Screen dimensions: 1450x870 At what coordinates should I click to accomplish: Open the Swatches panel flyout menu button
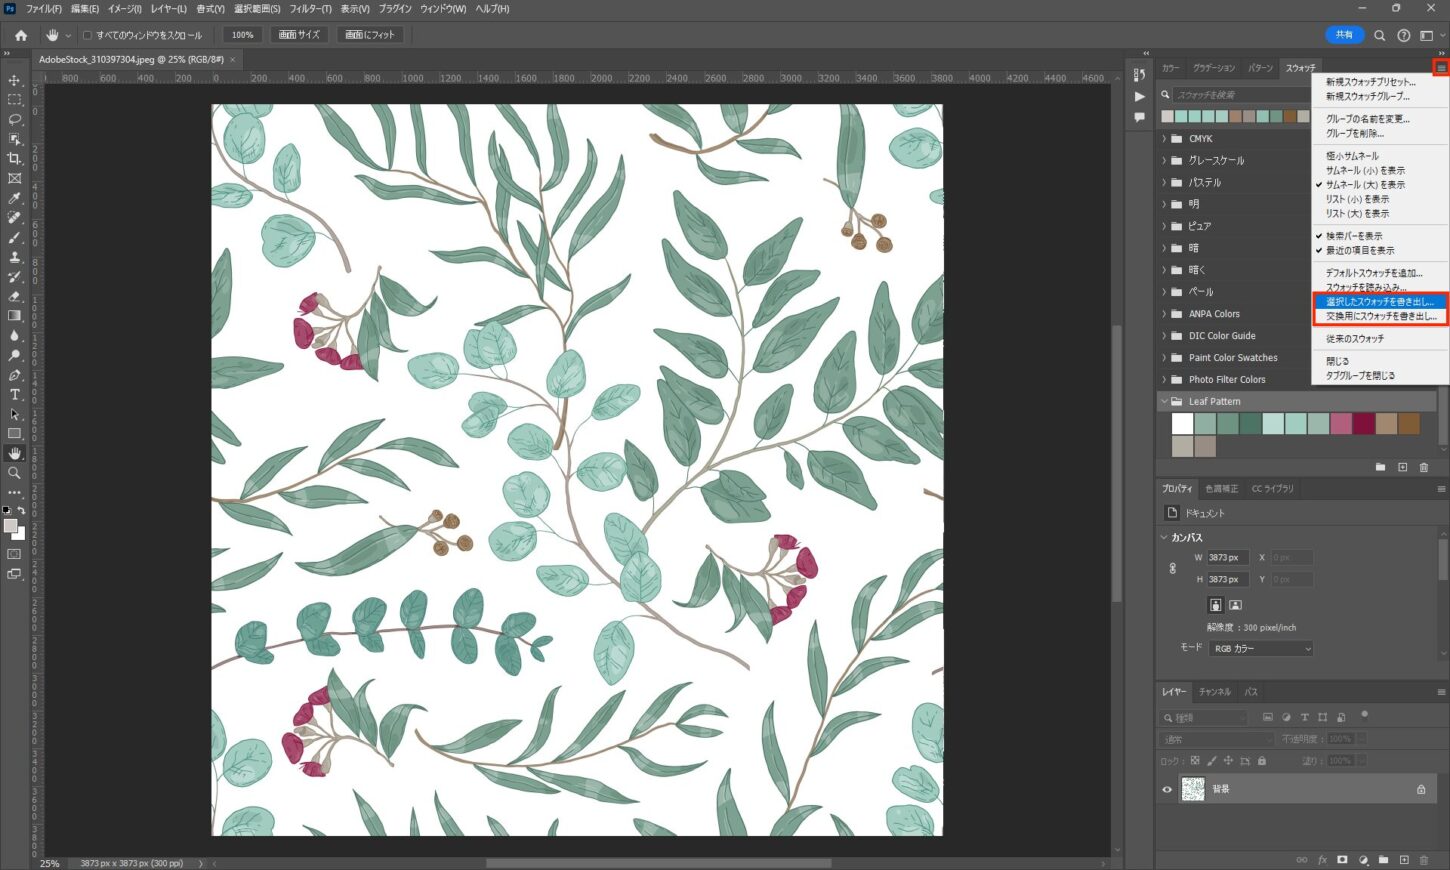pyautogui.click(x=1441, y=68)
